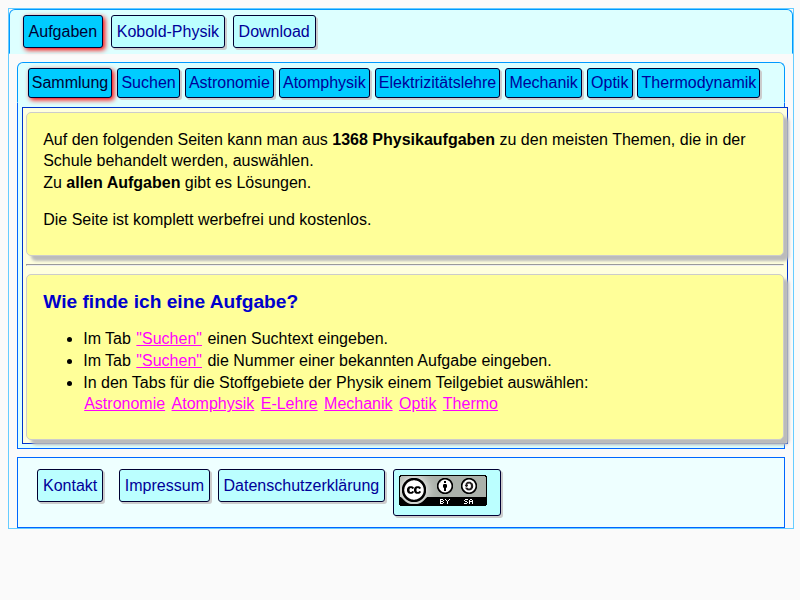Screen dimensions: 800x600
Task: Open the Thermodynamik tab
Action: [698, 83]
